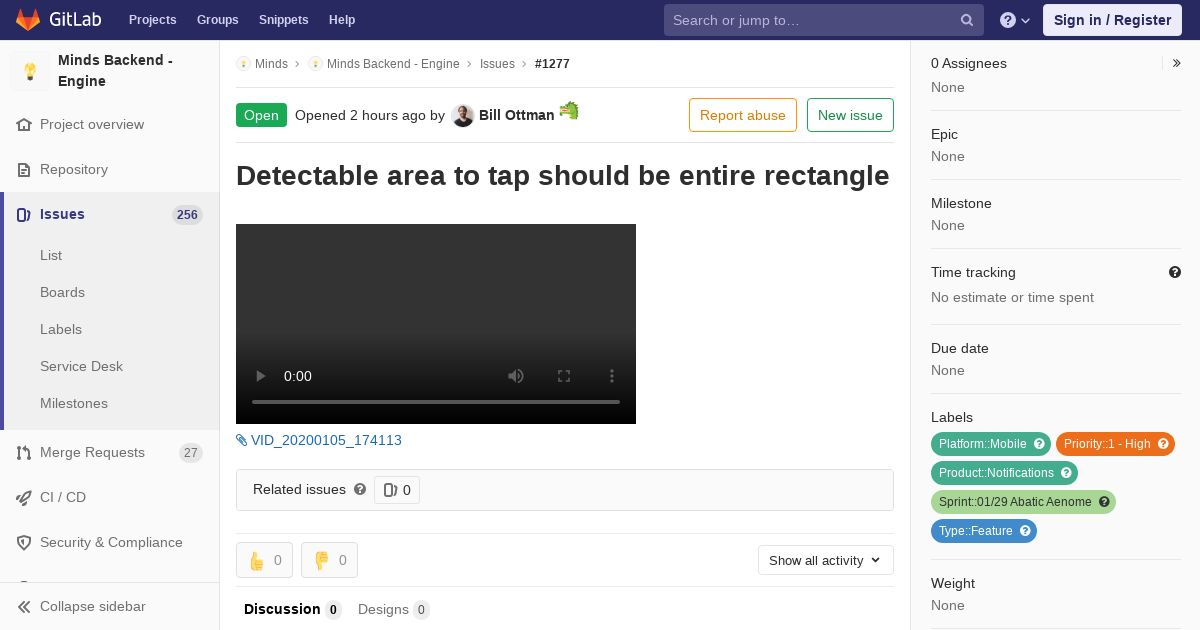Click the #1277 breadcrumb link

[x=552, y=64]
